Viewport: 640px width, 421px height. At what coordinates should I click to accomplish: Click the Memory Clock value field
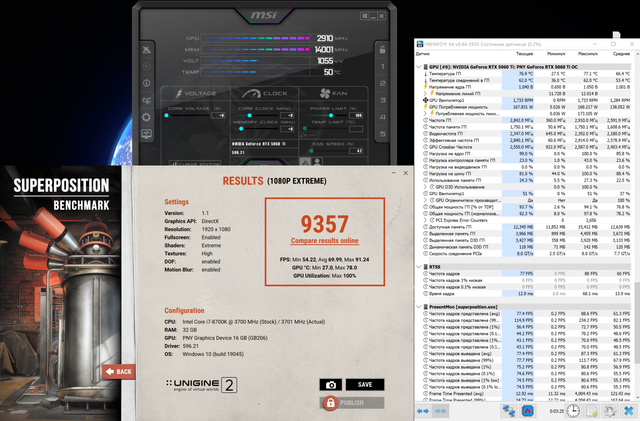[288, 129]
